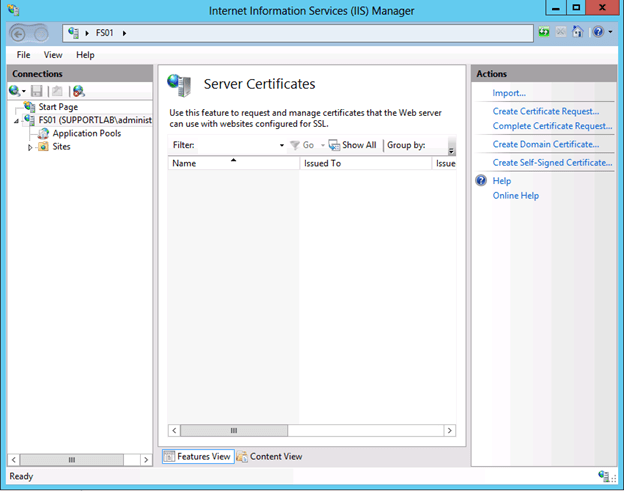
Task: Select Application Pools in the tree
Action: [x=87, y=133]
